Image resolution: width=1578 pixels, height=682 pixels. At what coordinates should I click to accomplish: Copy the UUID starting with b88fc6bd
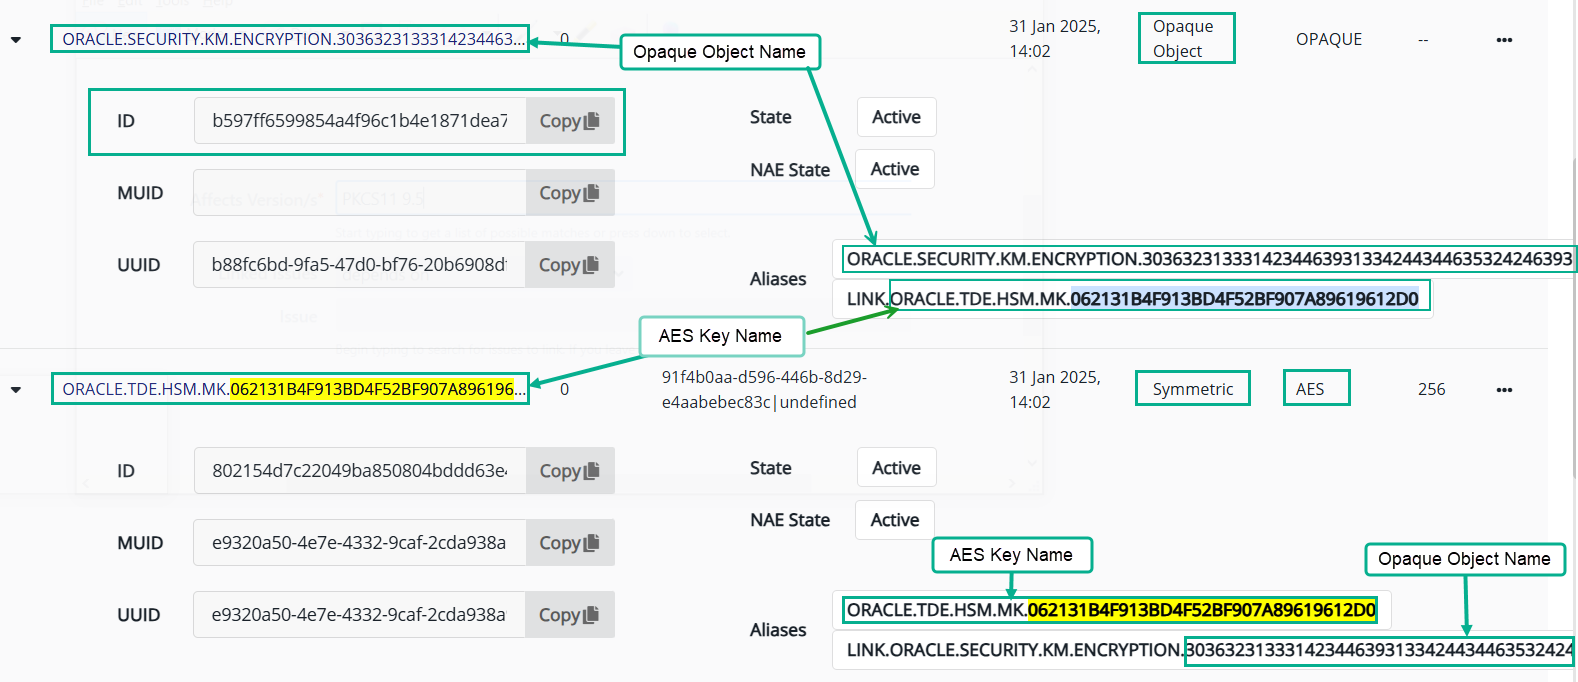[x=569, y=265]
